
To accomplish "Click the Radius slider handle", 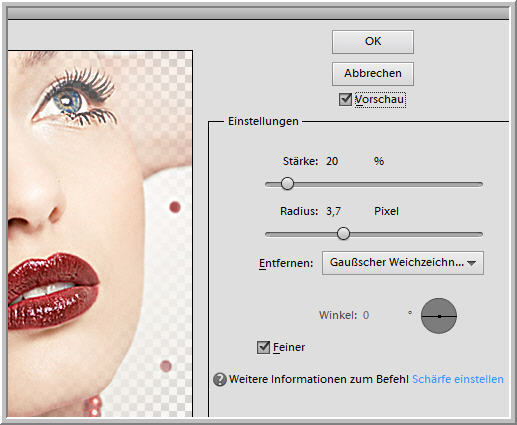I will 343,234.
